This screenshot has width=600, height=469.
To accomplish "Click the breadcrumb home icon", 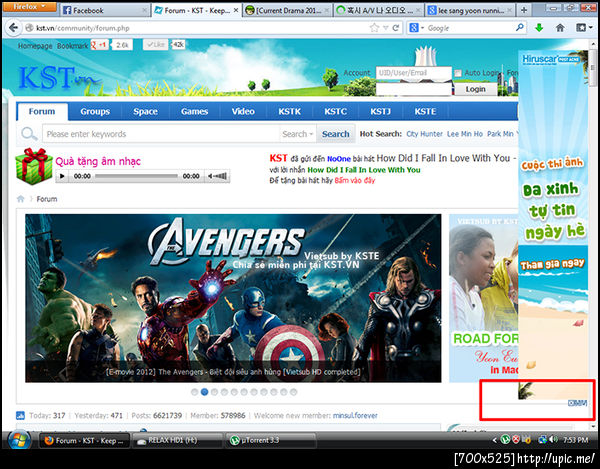I will pos(21,199).
